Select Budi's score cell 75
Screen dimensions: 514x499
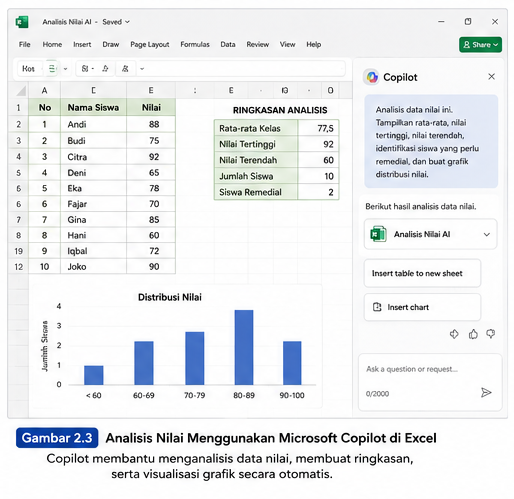point(151,141)
